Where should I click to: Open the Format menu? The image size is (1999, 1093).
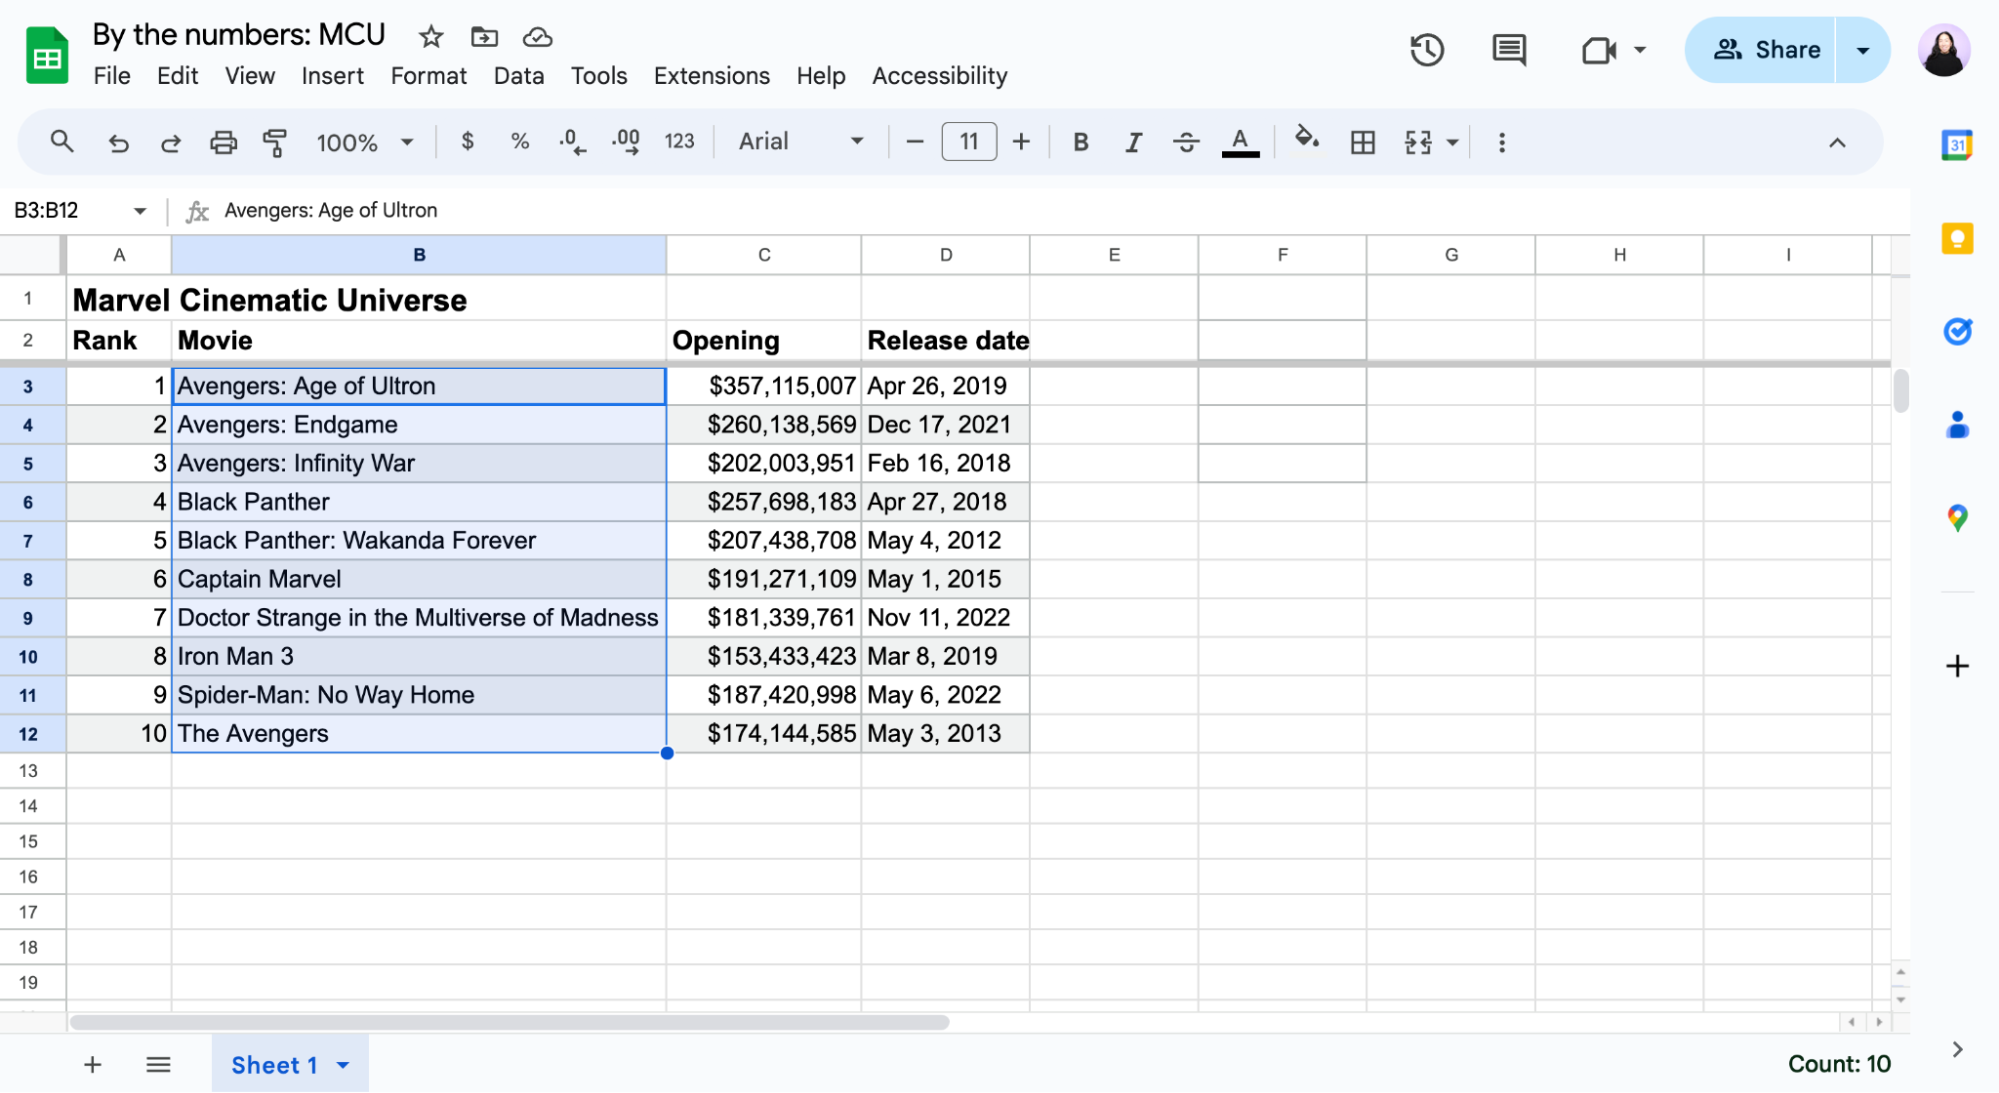click(x=429, y=76)
